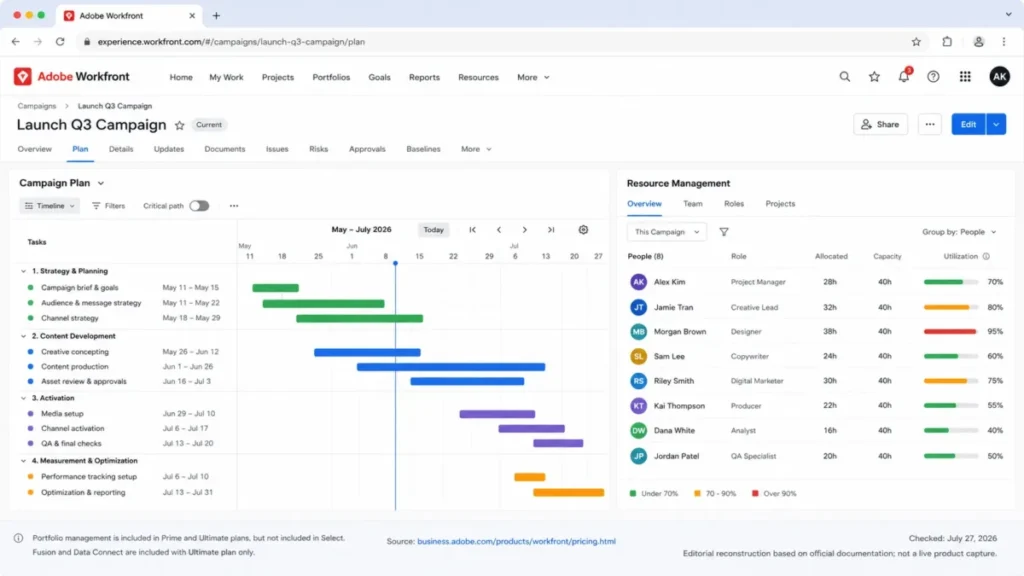Click the browser back arrow
The height and width of the screenshot is (576, 1024).
tap(16, 42)
